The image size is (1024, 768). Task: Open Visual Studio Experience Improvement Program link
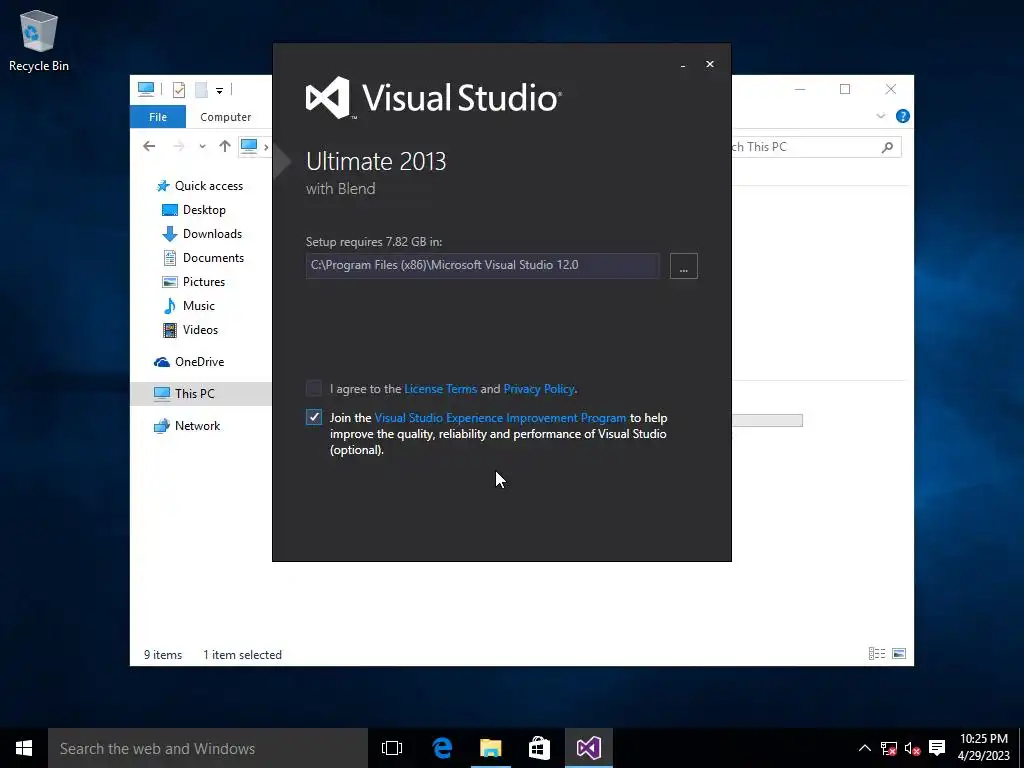[500, 418]
